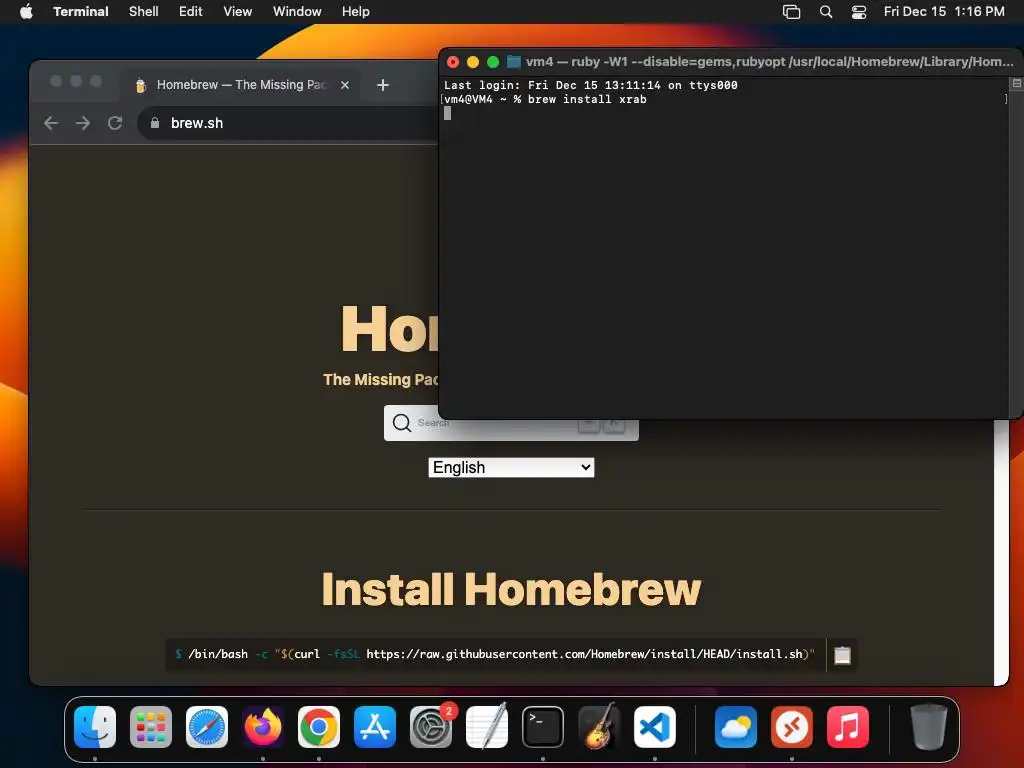The height and width of the screenshot is (768, 1024).
Task: Click the browser forward arrow
Action: tap(82, 123)
